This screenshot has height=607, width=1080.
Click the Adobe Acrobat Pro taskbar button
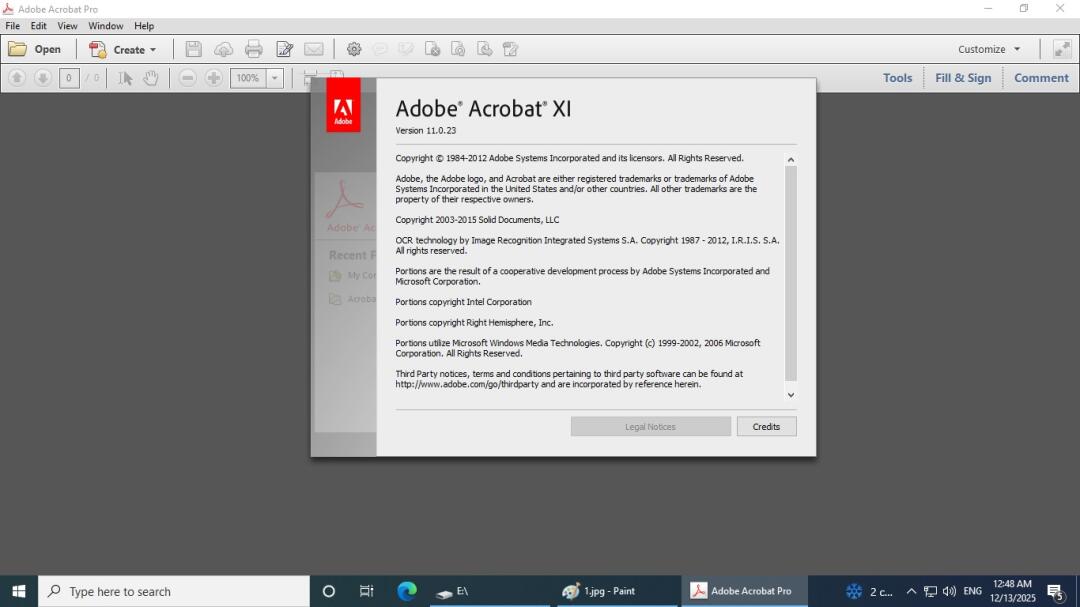click(744, 591)
